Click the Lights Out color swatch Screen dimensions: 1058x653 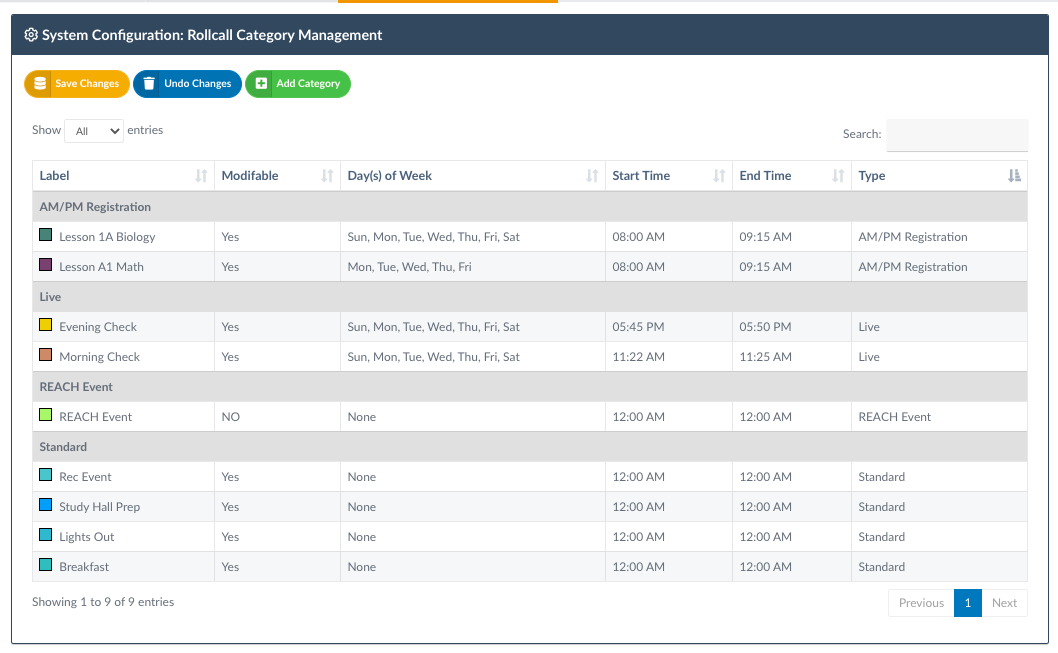click(x=46, y=535)
